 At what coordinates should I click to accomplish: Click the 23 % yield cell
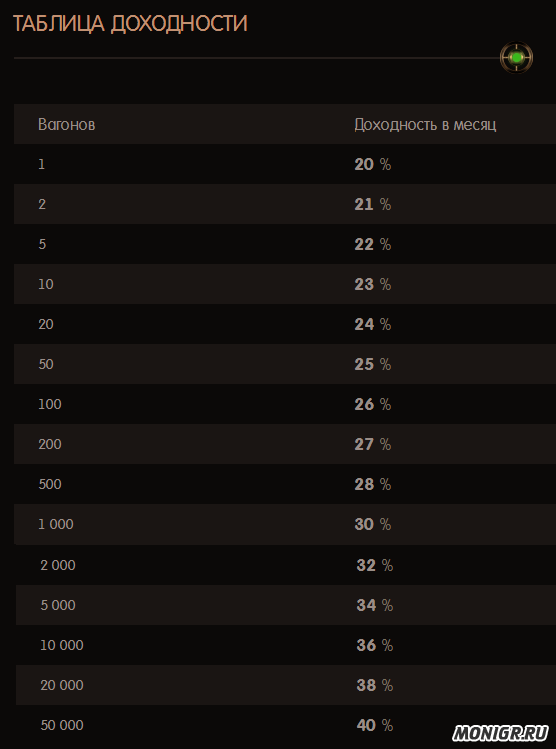tap(373, 284)
